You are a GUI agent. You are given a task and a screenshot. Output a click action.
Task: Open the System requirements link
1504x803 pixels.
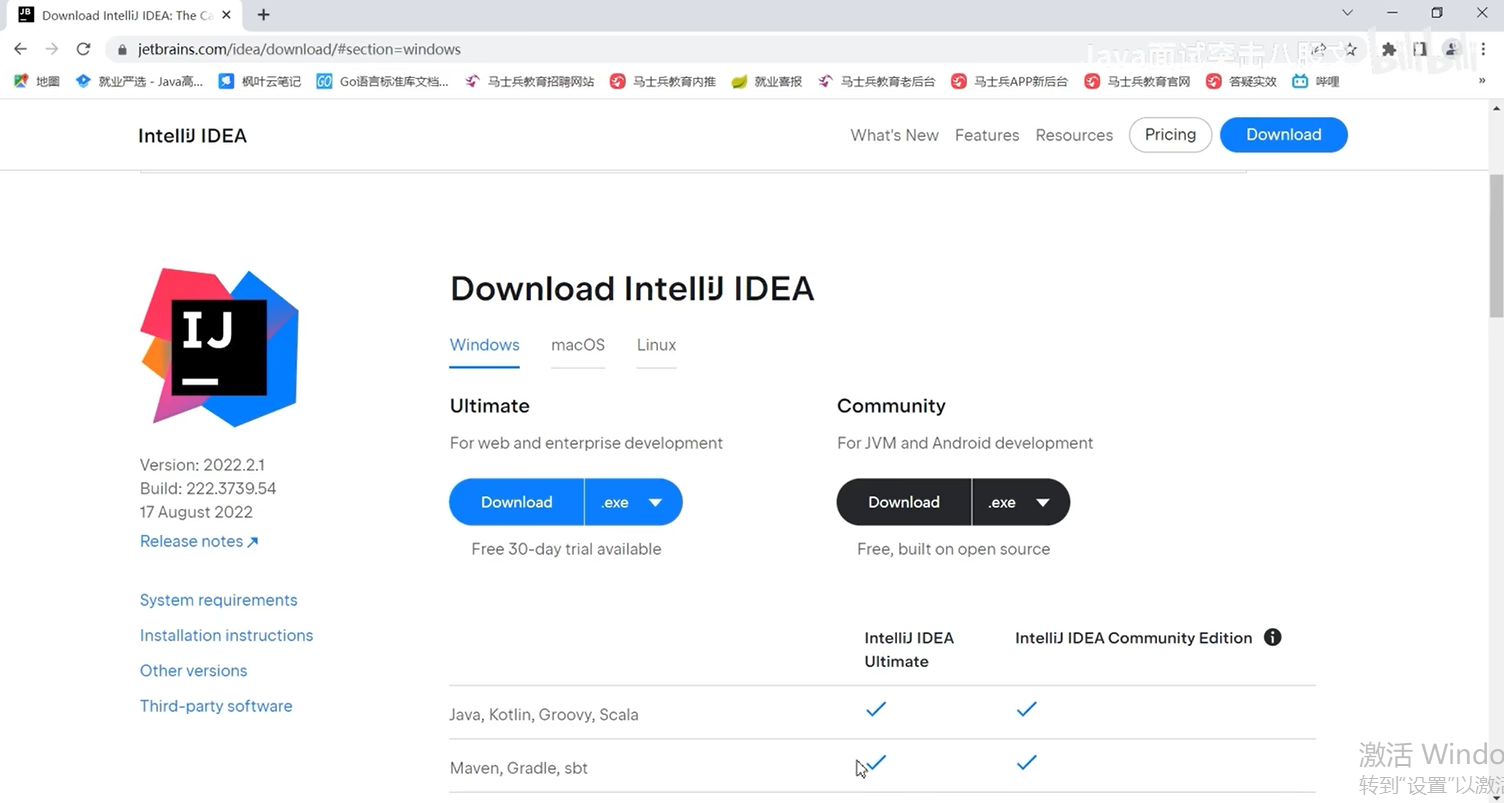click(x=218, y=600)
